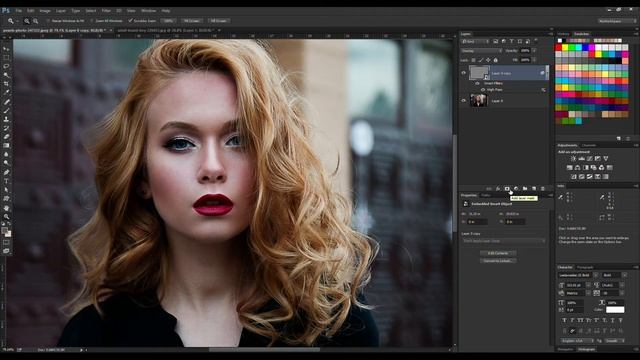Open the blend mode dropdown in Layers
Image resolution: width=640 pixels, height=360 pixels.
tap(481, 51)
